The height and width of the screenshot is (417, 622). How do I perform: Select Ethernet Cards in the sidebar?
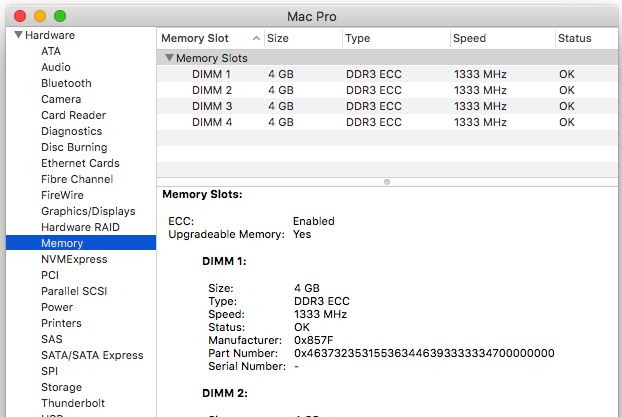pyautogui.click(x=80, y=163)
